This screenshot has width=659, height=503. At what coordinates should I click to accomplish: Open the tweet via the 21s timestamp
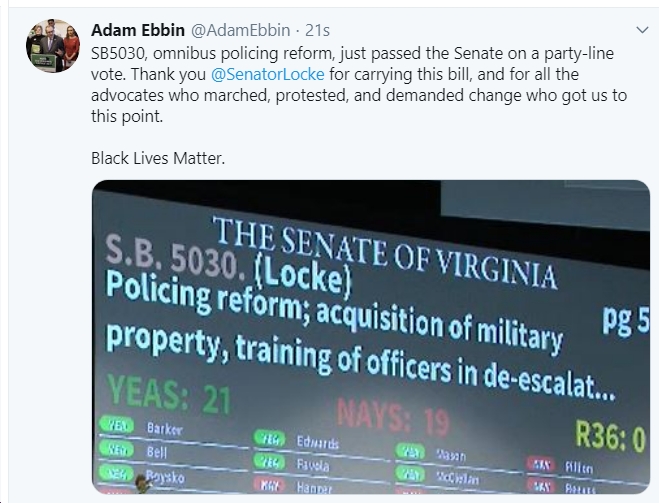(x=317, y=30)
